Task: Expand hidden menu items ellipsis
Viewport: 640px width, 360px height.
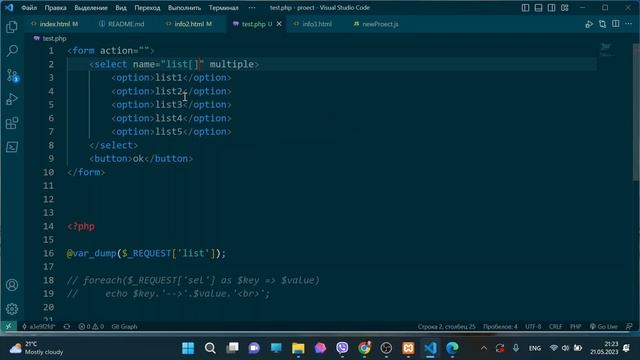Action: coord(252,8)
